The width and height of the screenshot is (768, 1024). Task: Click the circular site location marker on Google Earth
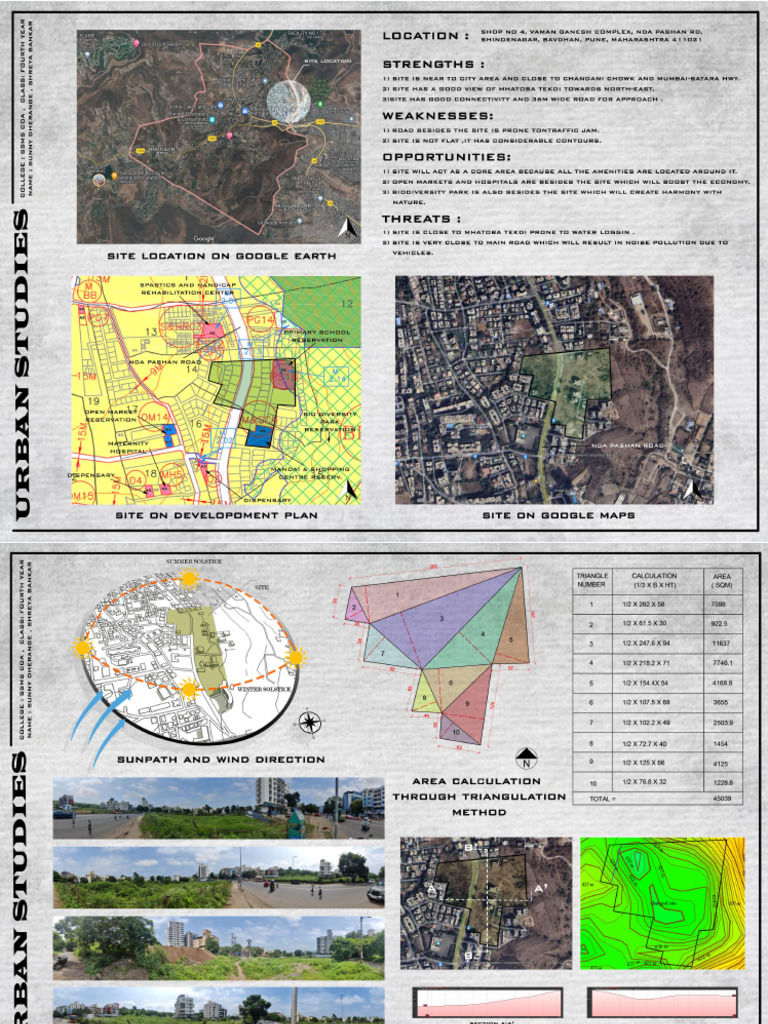tap(287, 102)
